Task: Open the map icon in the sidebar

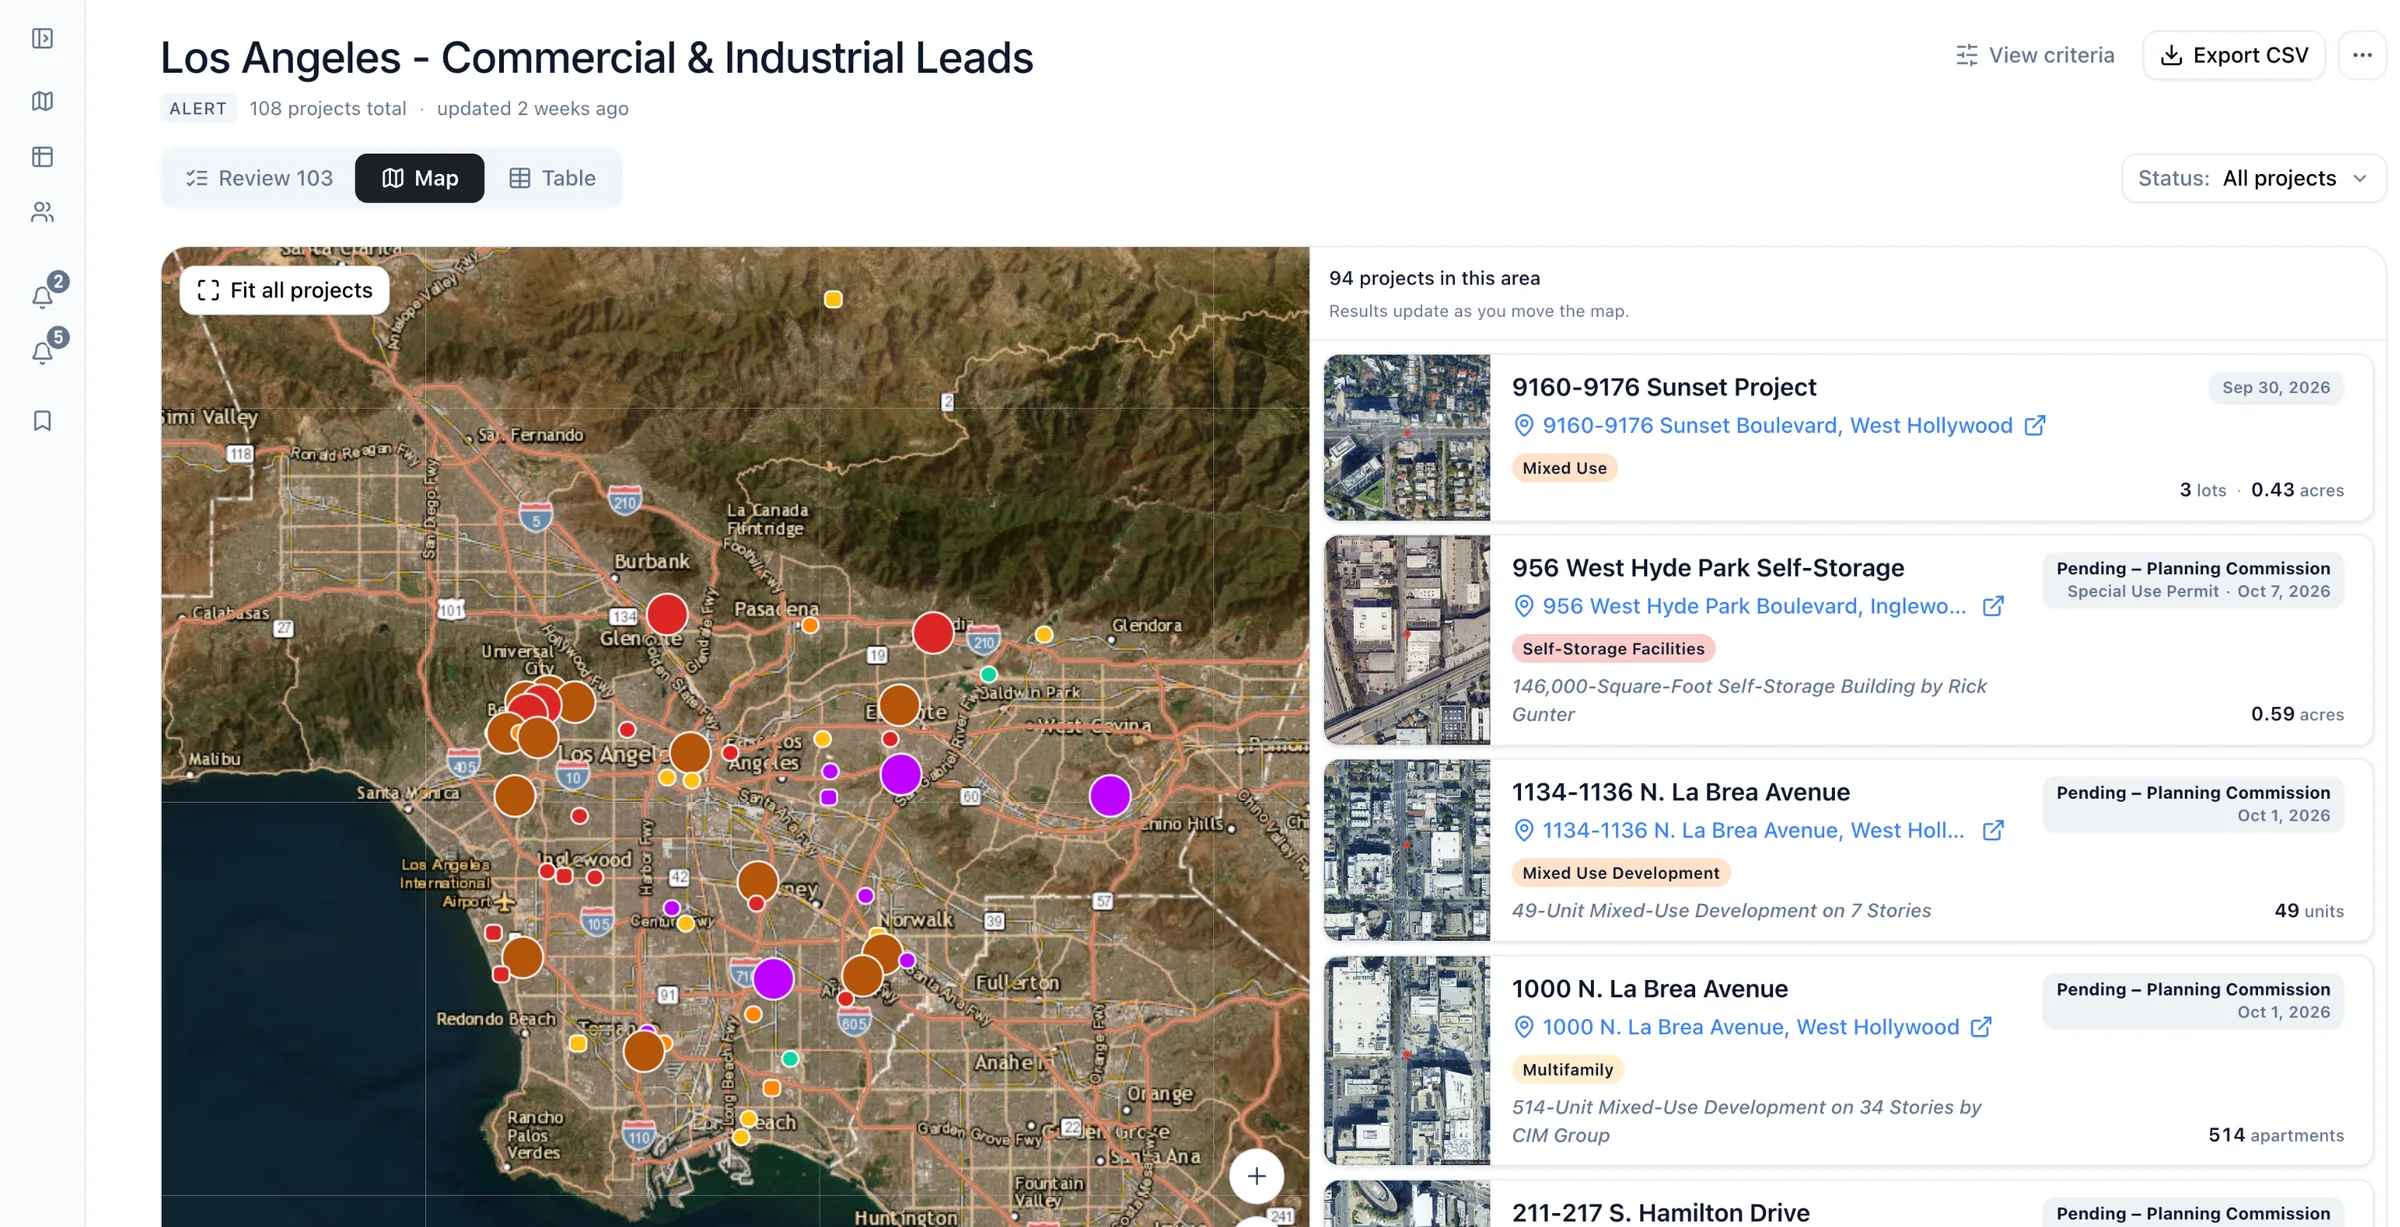Action: pos(42,101)
